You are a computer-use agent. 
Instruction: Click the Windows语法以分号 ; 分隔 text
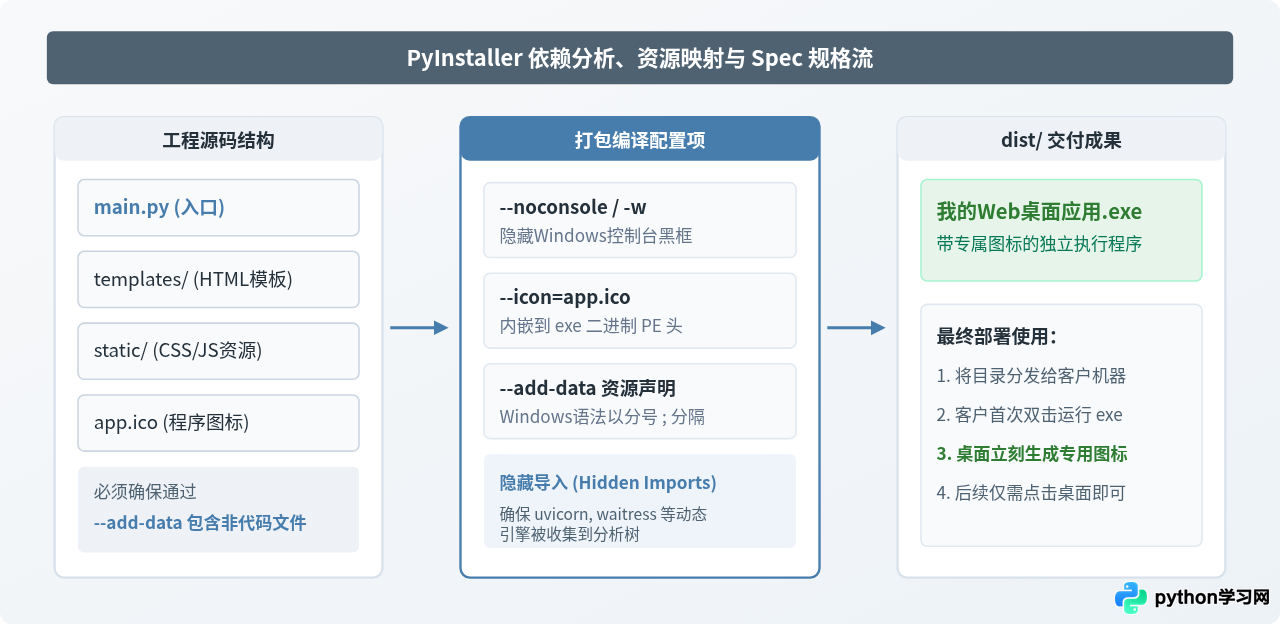pos(602,417)
